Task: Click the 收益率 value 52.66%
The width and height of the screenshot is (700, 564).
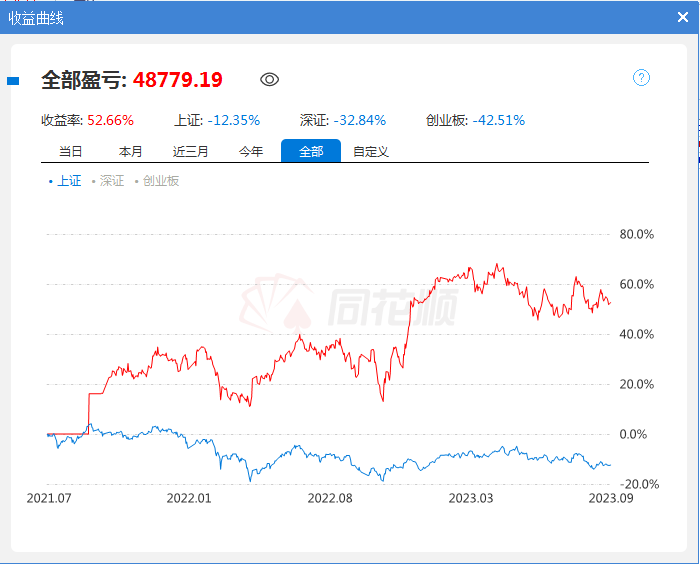Action: (x=111, y=120)
